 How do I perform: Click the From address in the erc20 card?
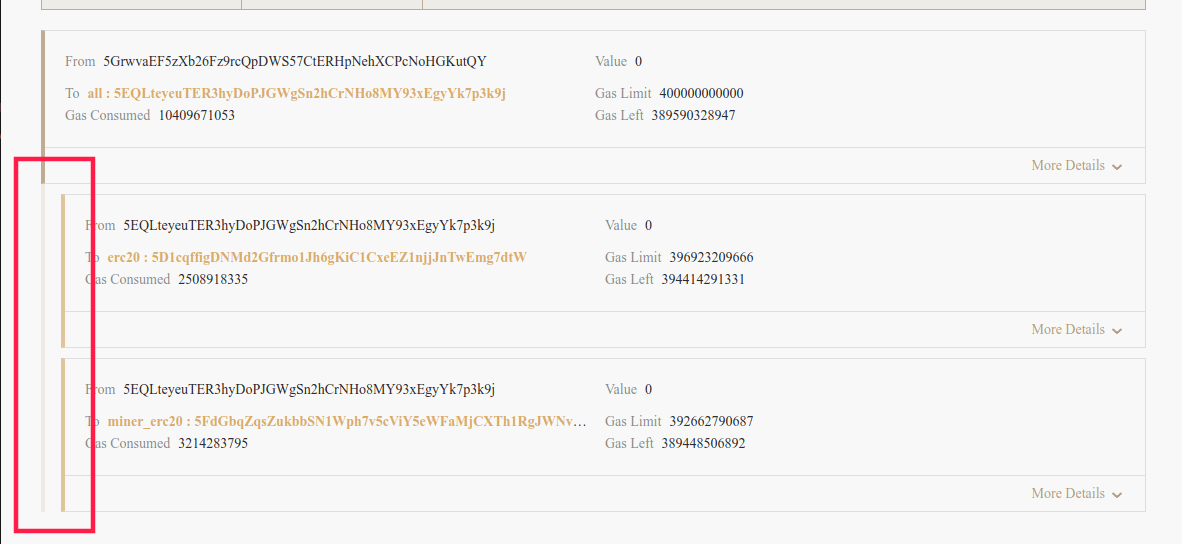point(309,225)
